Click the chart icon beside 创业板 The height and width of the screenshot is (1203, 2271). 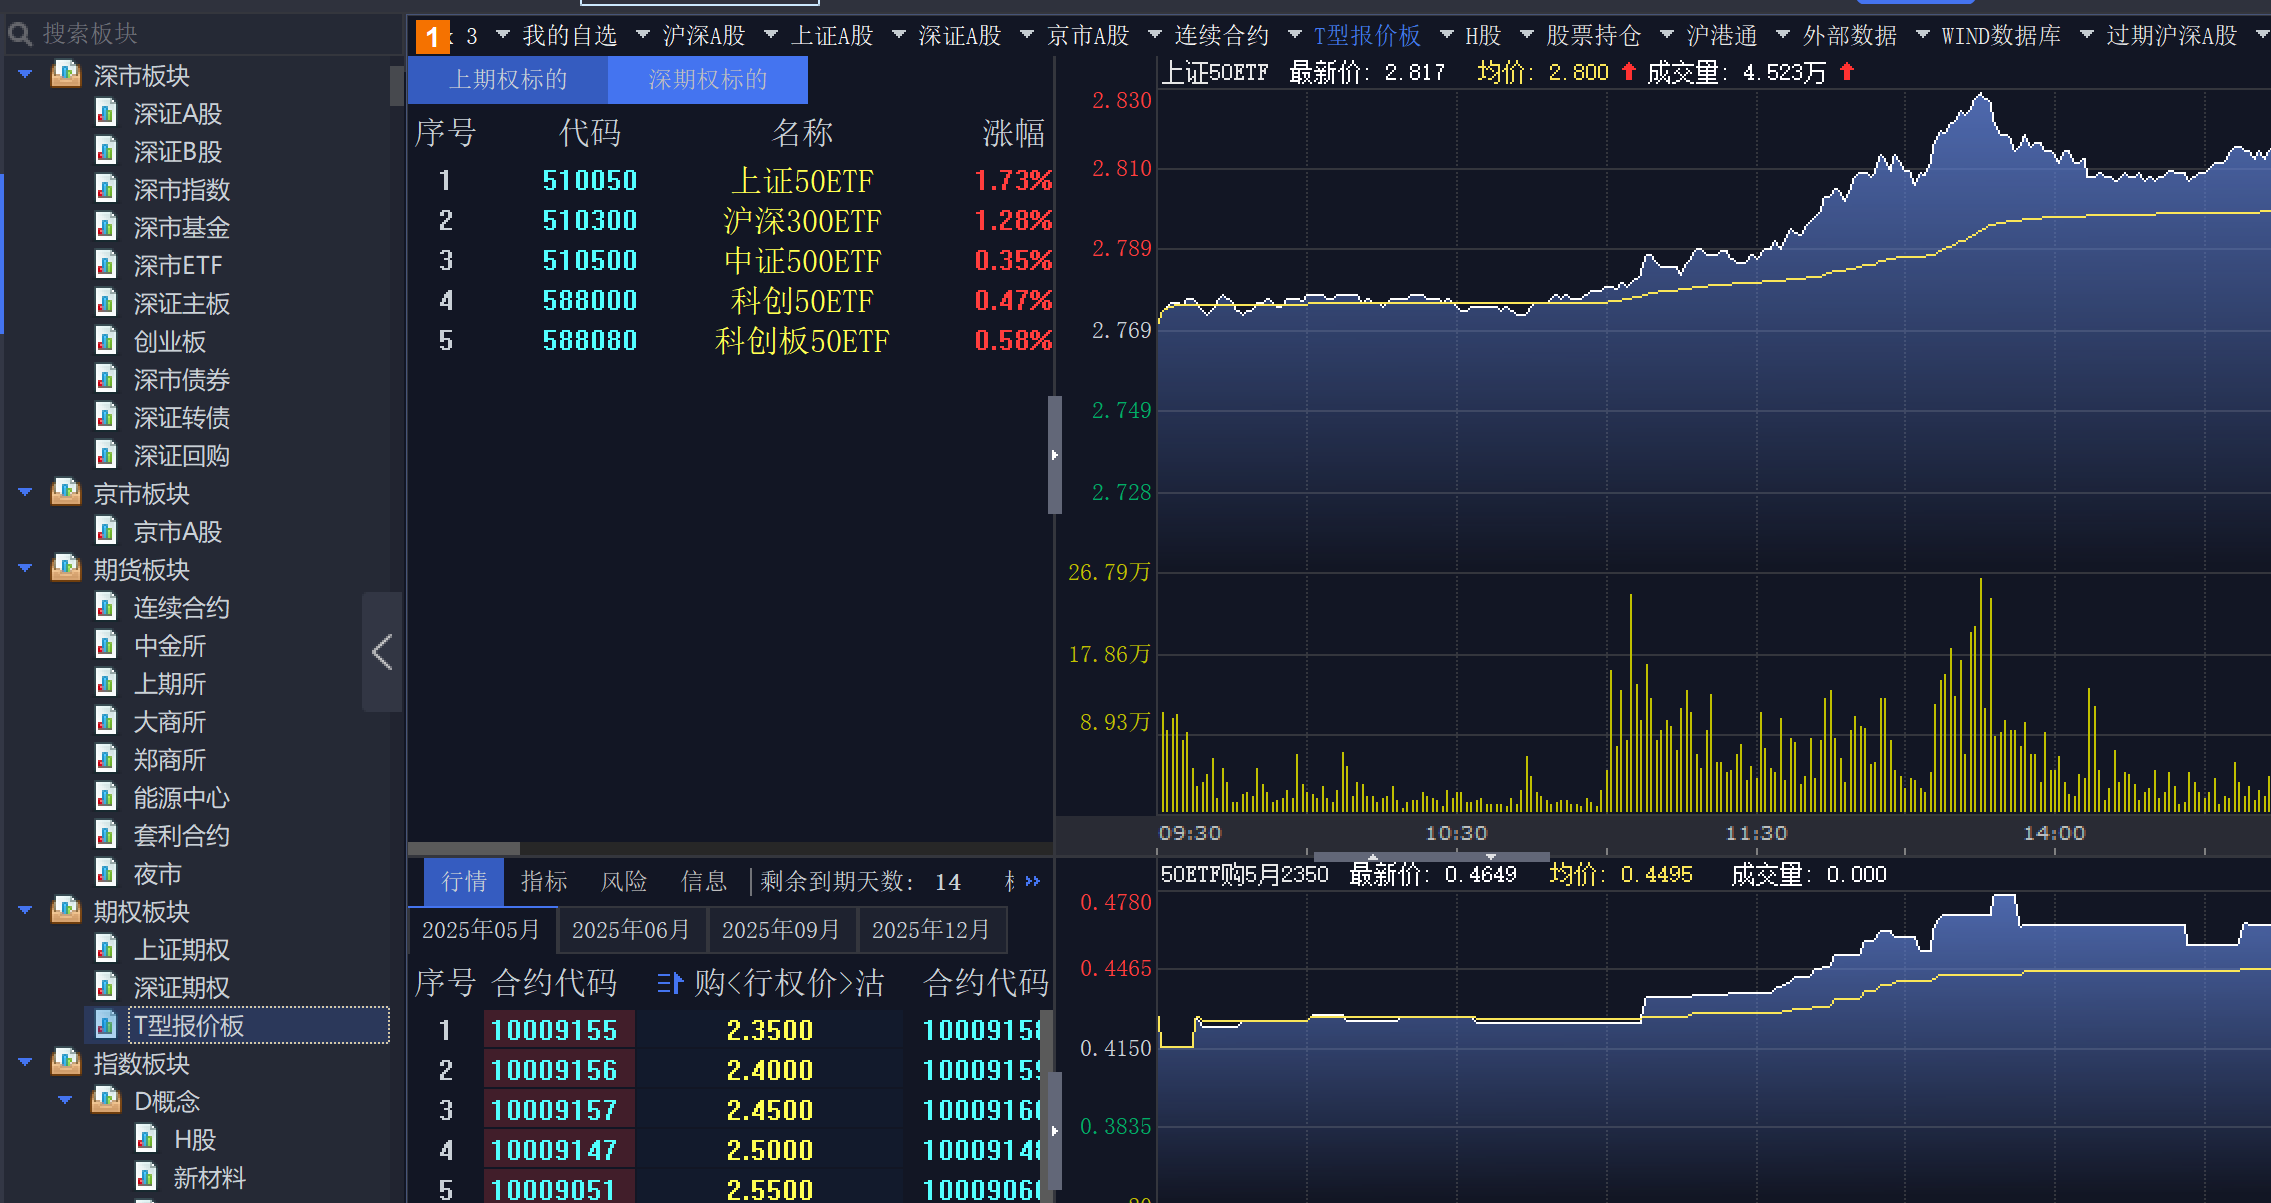106,341
